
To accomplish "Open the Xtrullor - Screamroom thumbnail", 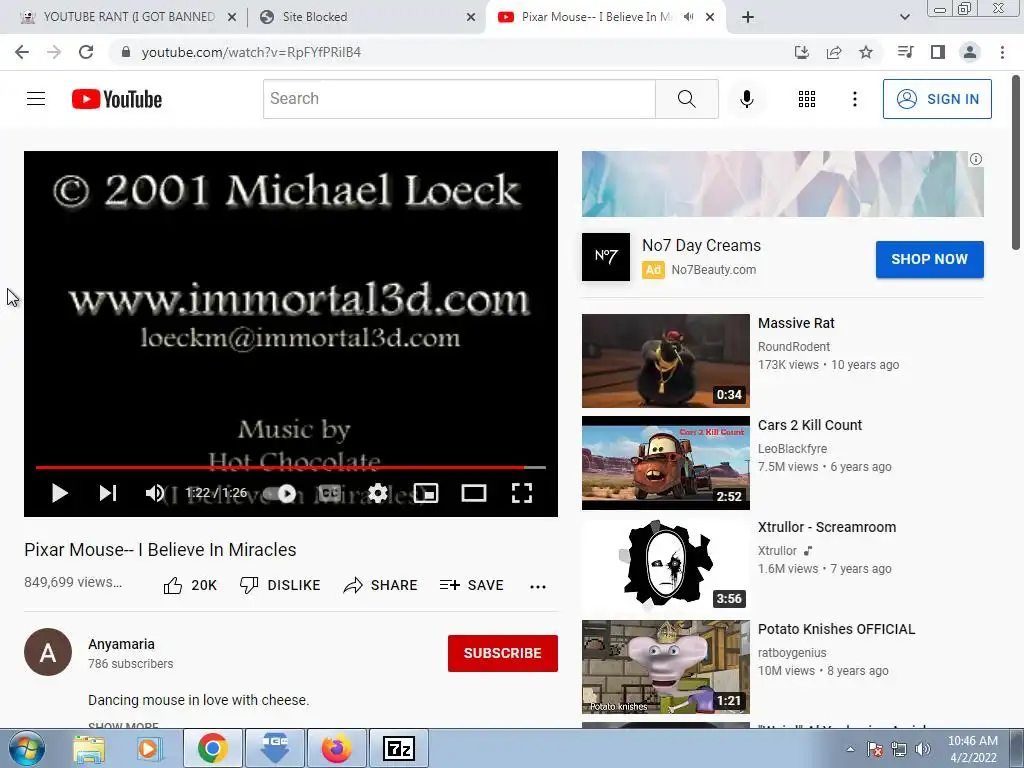I will [665, 564].
